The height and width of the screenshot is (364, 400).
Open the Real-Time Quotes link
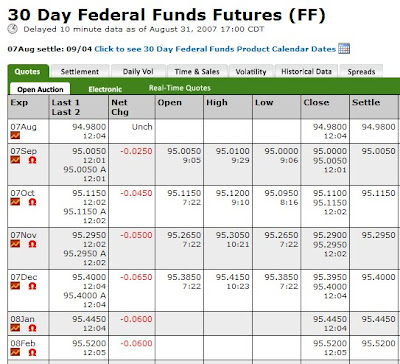[180, 88]
